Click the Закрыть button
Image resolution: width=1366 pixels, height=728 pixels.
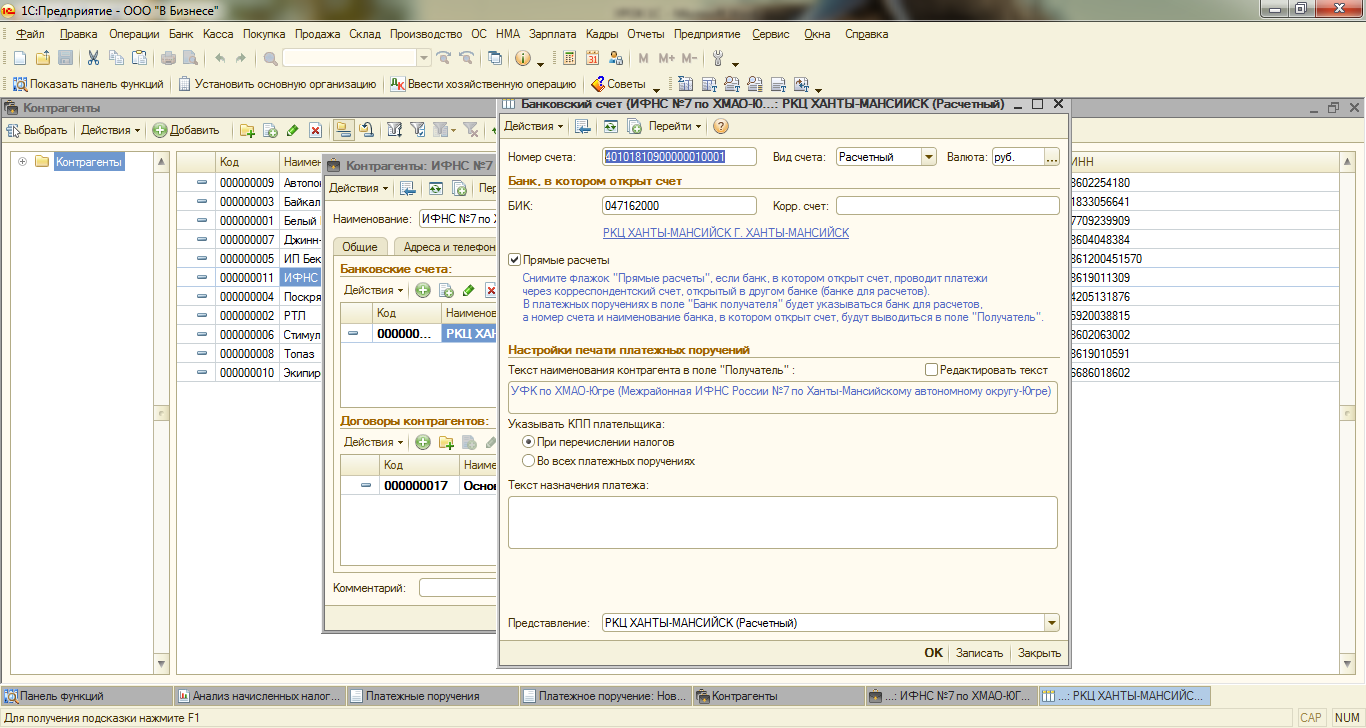(1040, 652)
